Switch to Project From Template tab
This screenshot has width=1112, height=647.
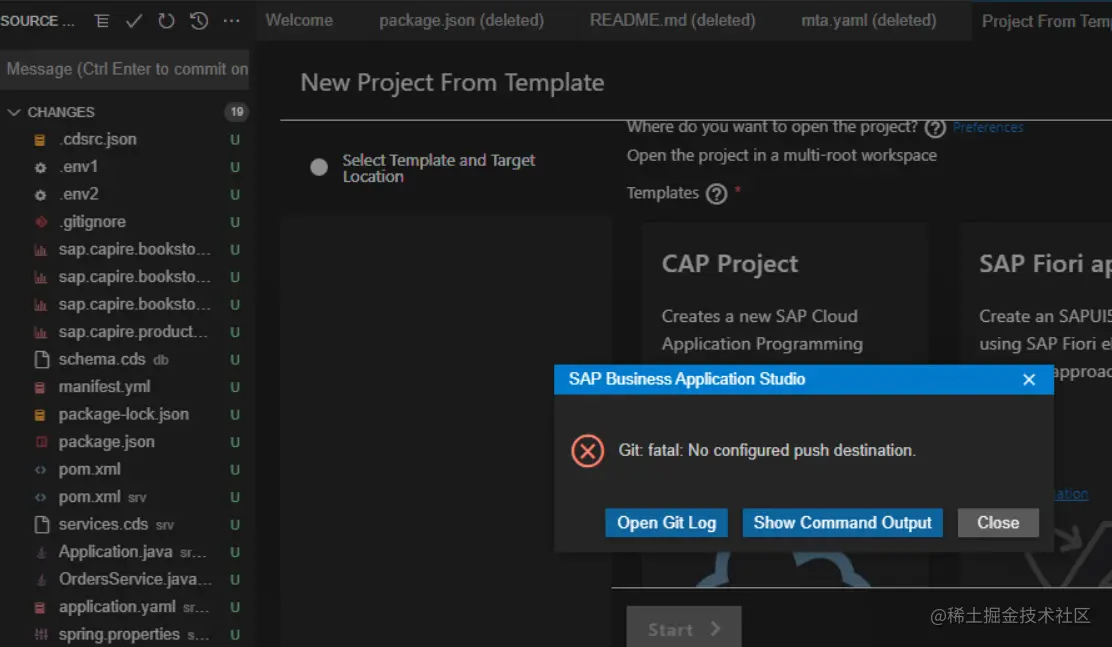click(x=1042, y=21)
